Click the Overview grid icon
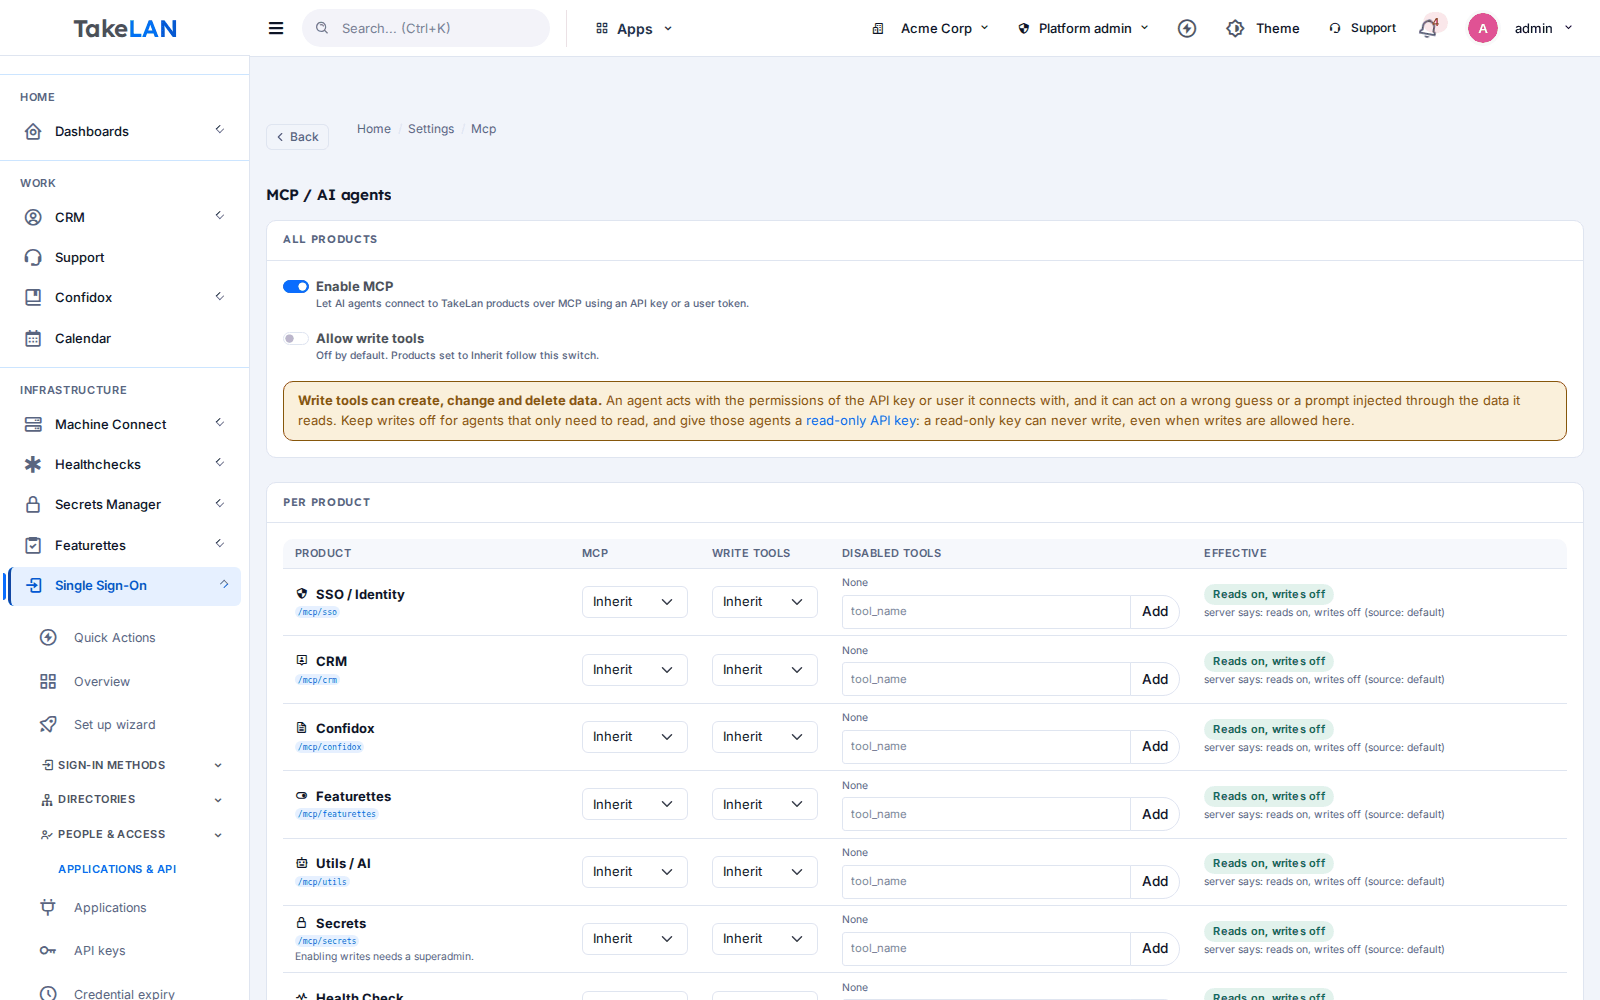 pos(48,681)
